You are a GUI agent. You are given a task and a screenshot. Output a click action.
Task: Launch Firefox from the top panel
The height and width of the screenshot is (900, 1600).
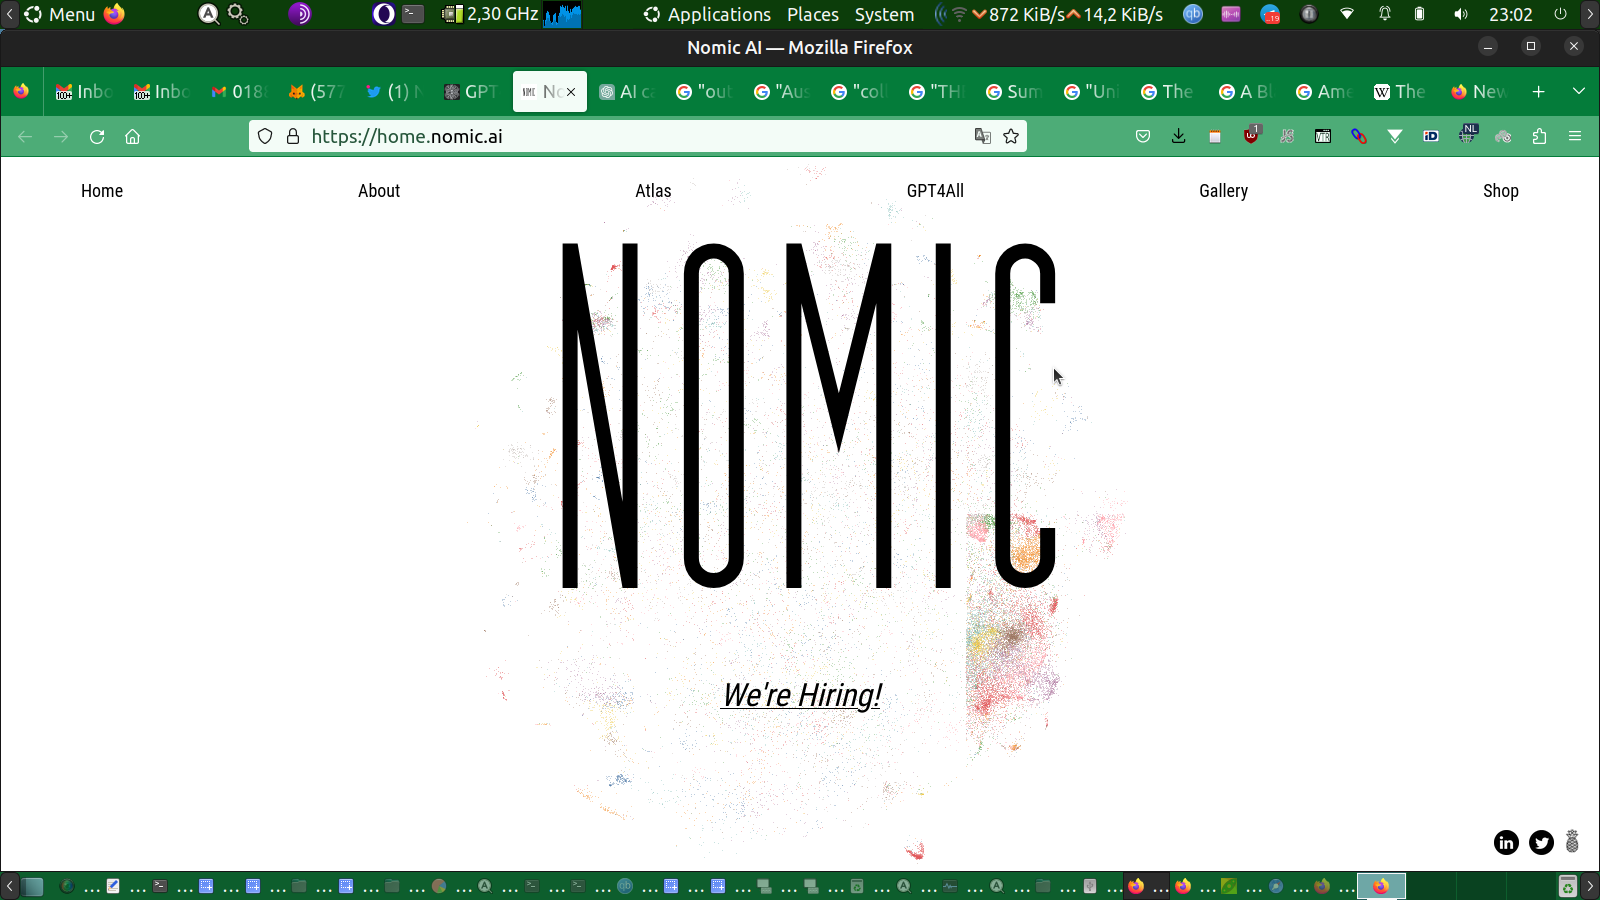click(x=114, y=14)
